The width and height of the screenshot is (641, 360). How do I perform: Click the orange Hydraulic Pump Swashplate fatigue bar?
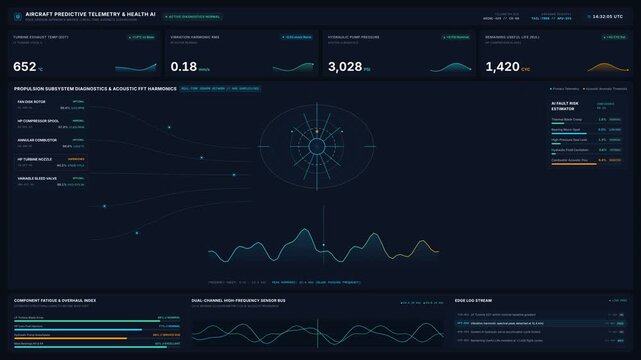click(x=70, y=338)
